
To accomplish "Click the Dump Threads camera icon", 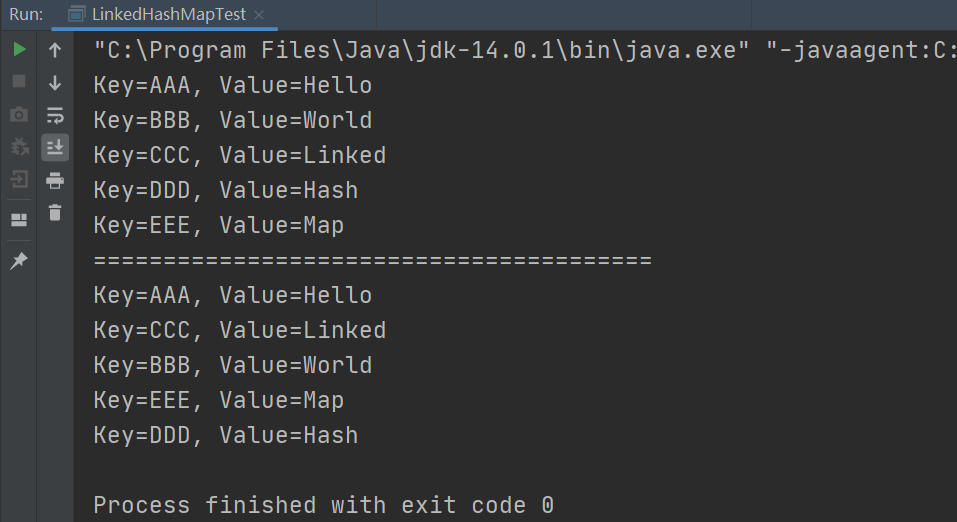I will point(19,115).
